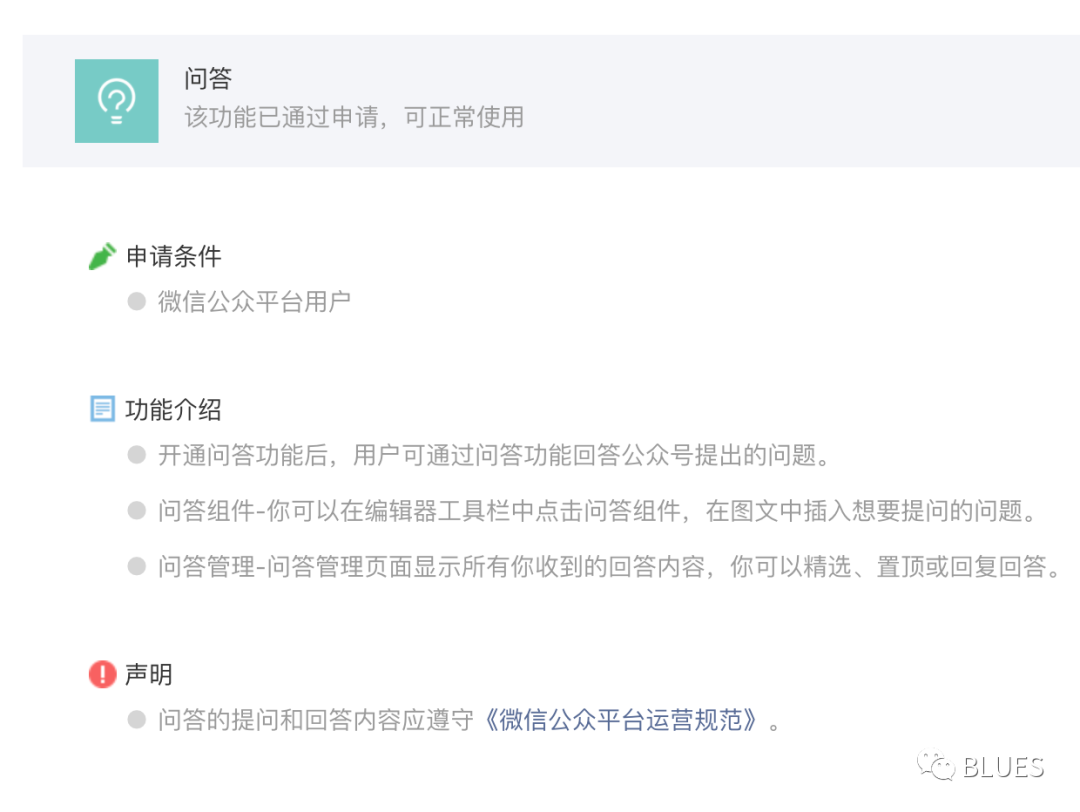The height and width of the screenshot is (812, 1080).
Task: Click the gray bullet before 问答管理 line
Action: coord(136,567)
